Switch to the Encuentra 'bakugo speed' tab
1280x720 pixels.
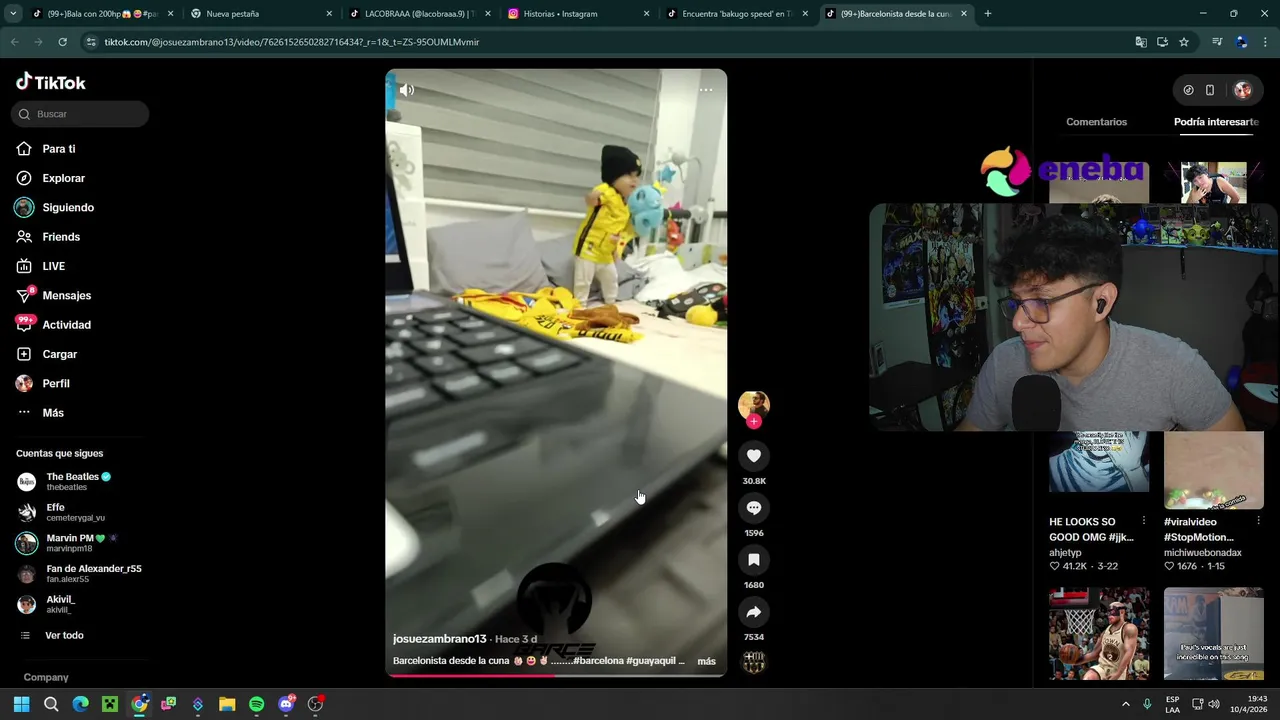[736, 14]
